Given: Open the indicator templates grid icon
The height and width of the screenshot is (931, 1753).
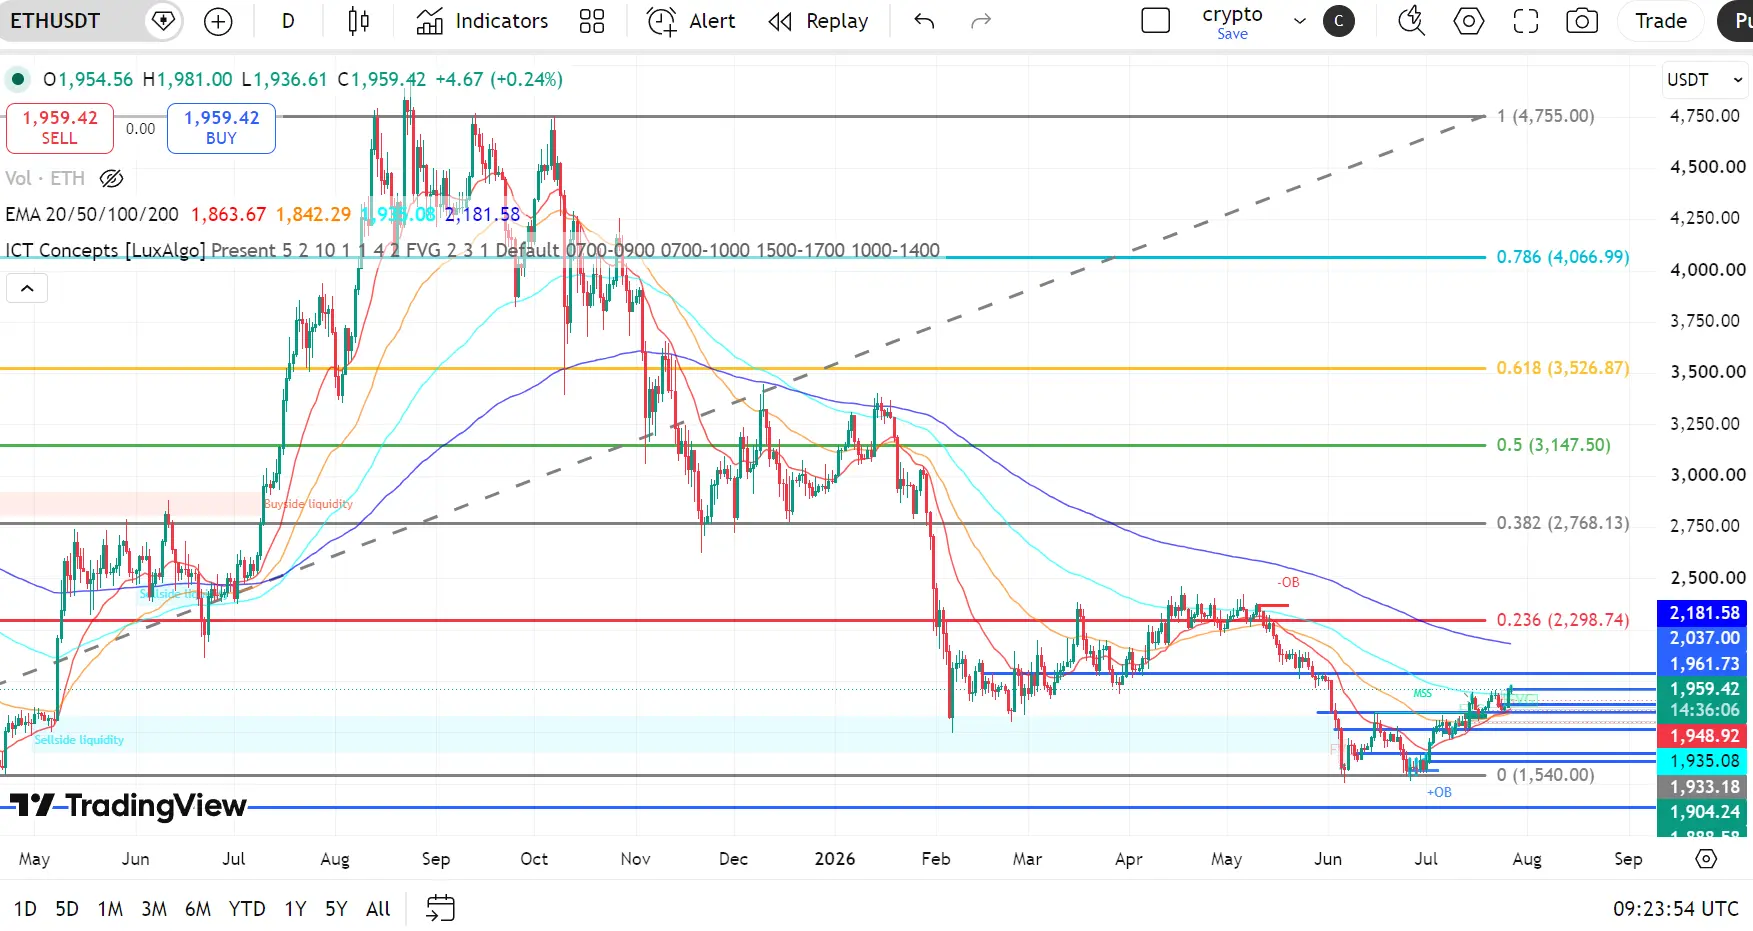Looking at the screenshot, I should pos(592,21).
